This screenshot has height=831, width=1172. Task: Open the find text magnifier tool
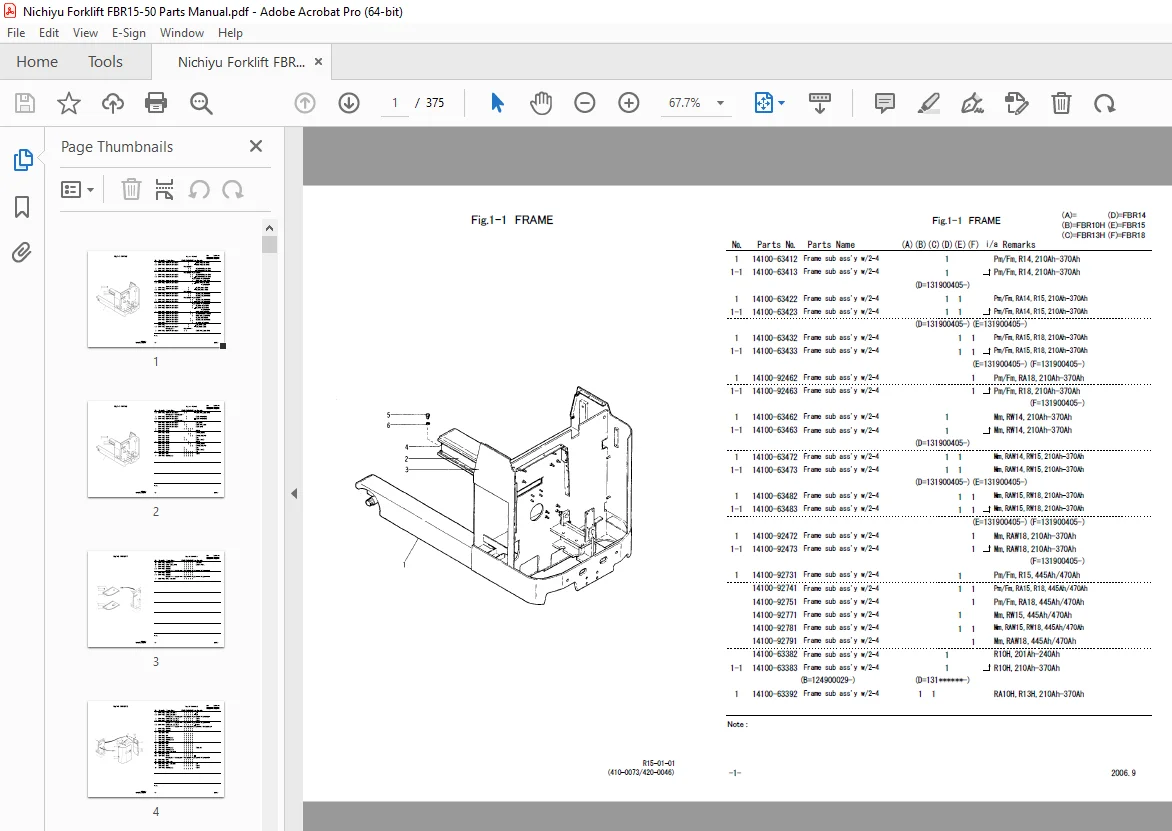(201, 103)
